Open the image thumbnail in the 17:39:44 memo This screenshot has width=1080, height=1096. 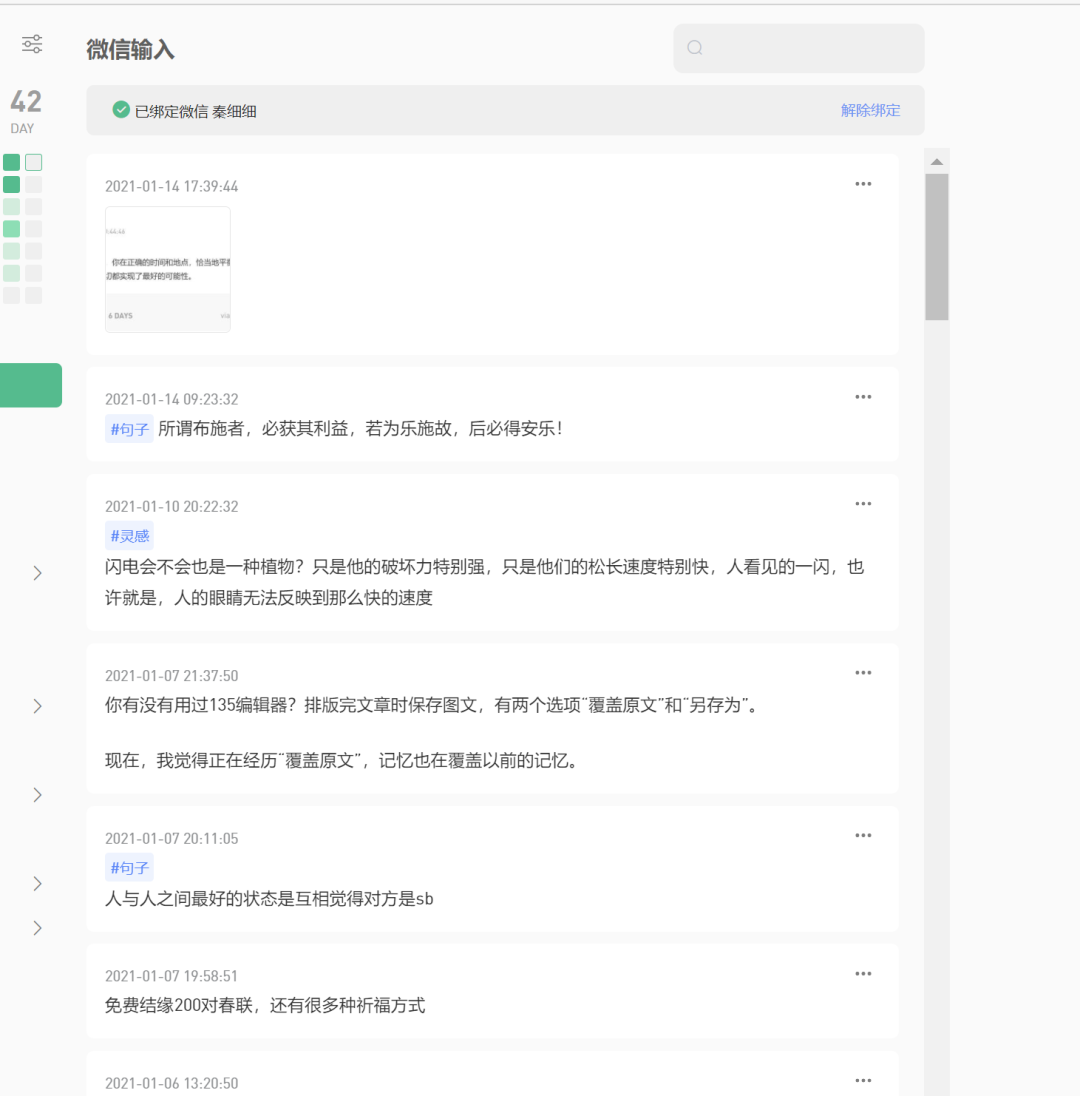[168, 270]
